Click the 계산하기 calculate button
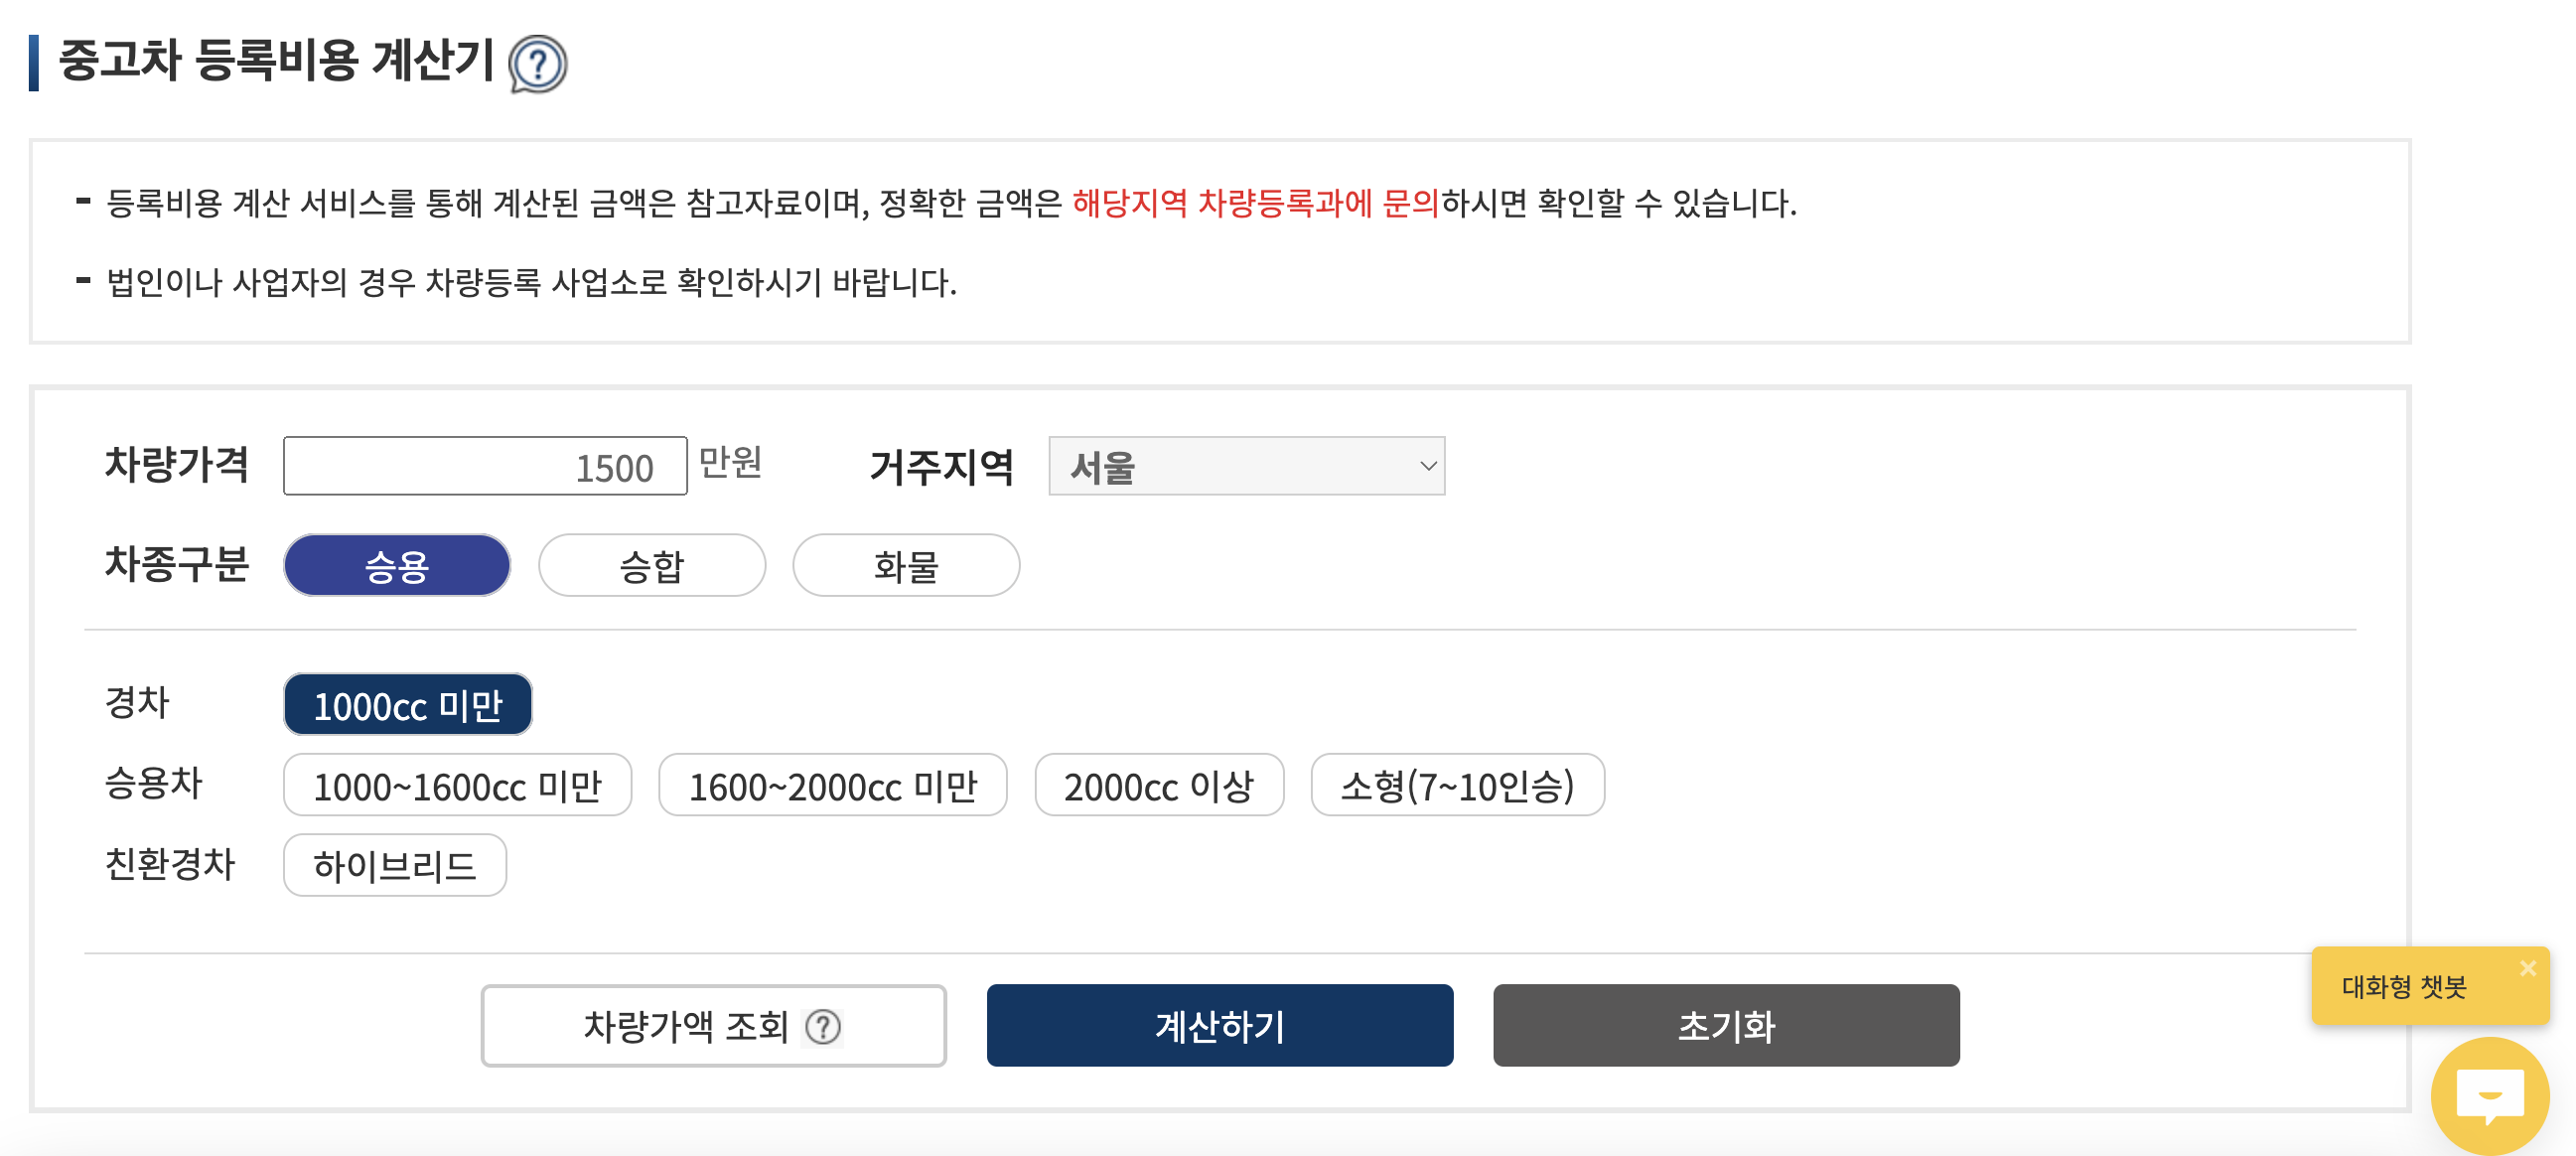The height and width of the screenshot is (1156, 2576). pos(1219,1025)
